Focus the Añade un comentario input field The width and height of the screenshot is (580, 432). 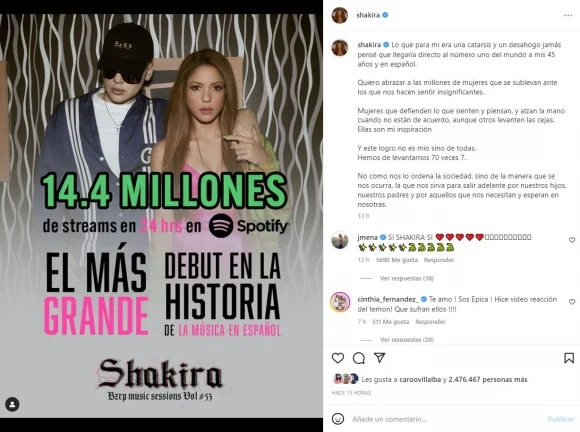tap(444, 419)
